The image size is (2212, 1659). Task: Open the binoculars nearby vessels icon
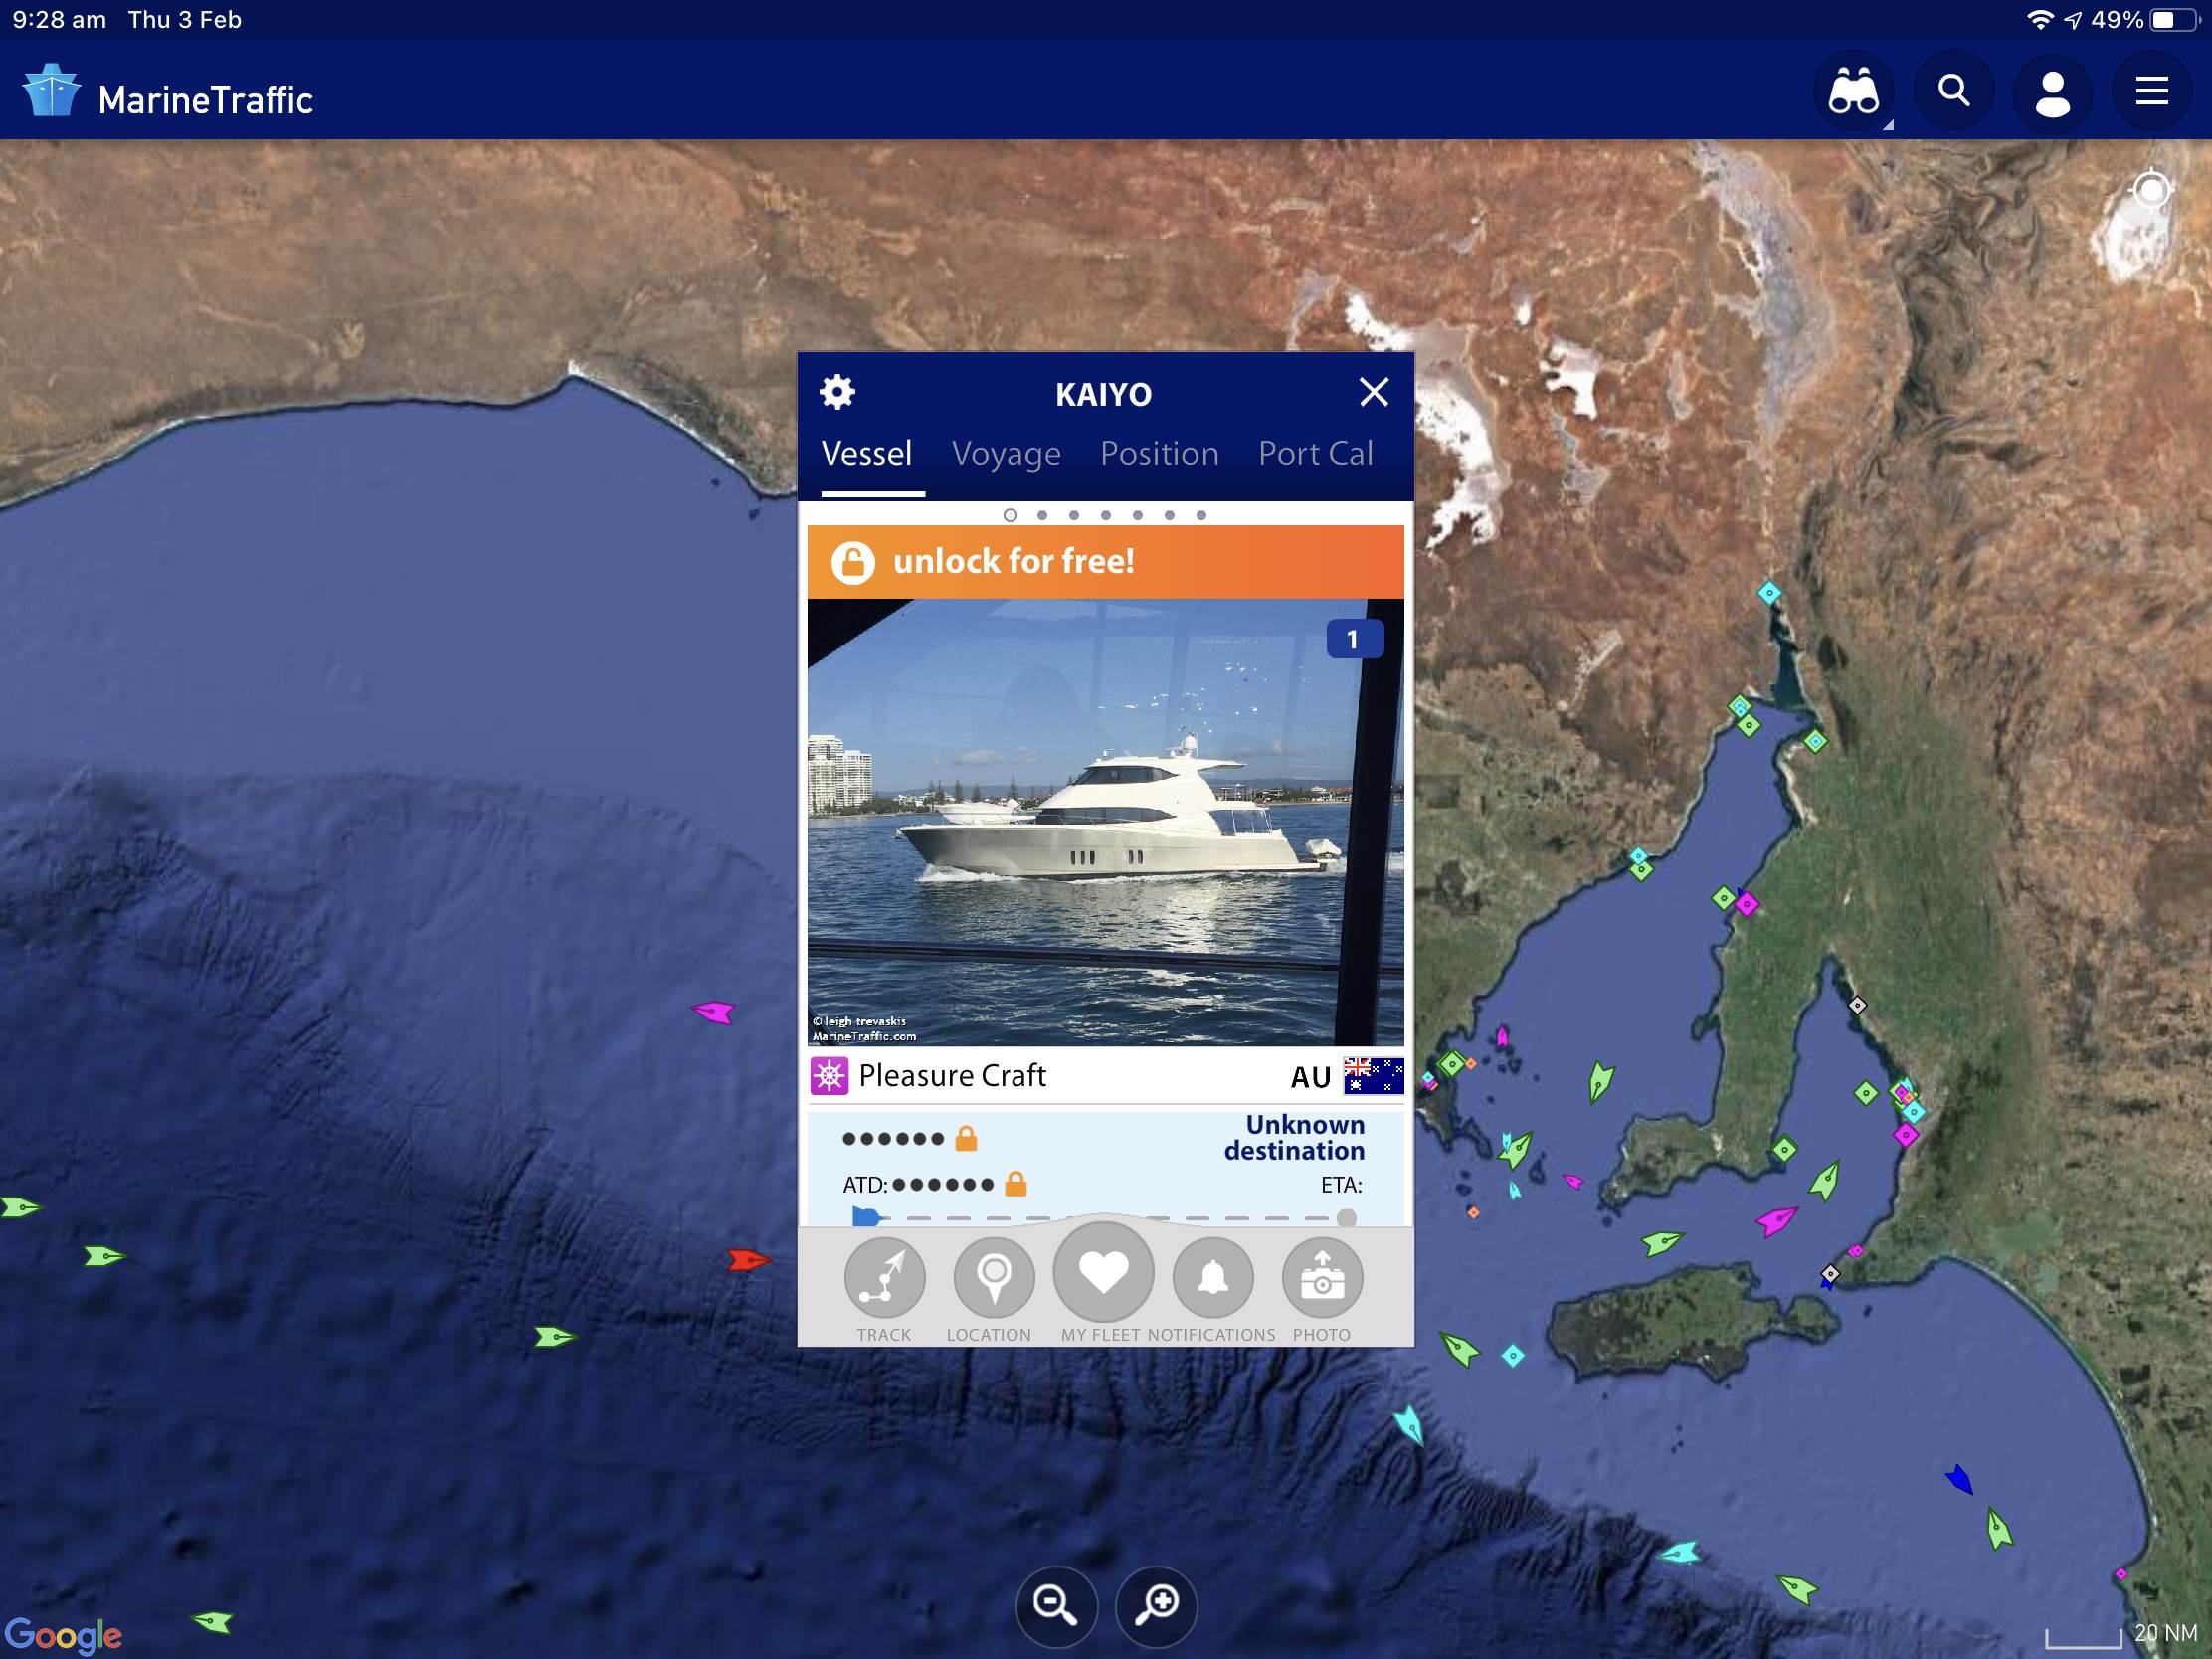coord(1853,92)
